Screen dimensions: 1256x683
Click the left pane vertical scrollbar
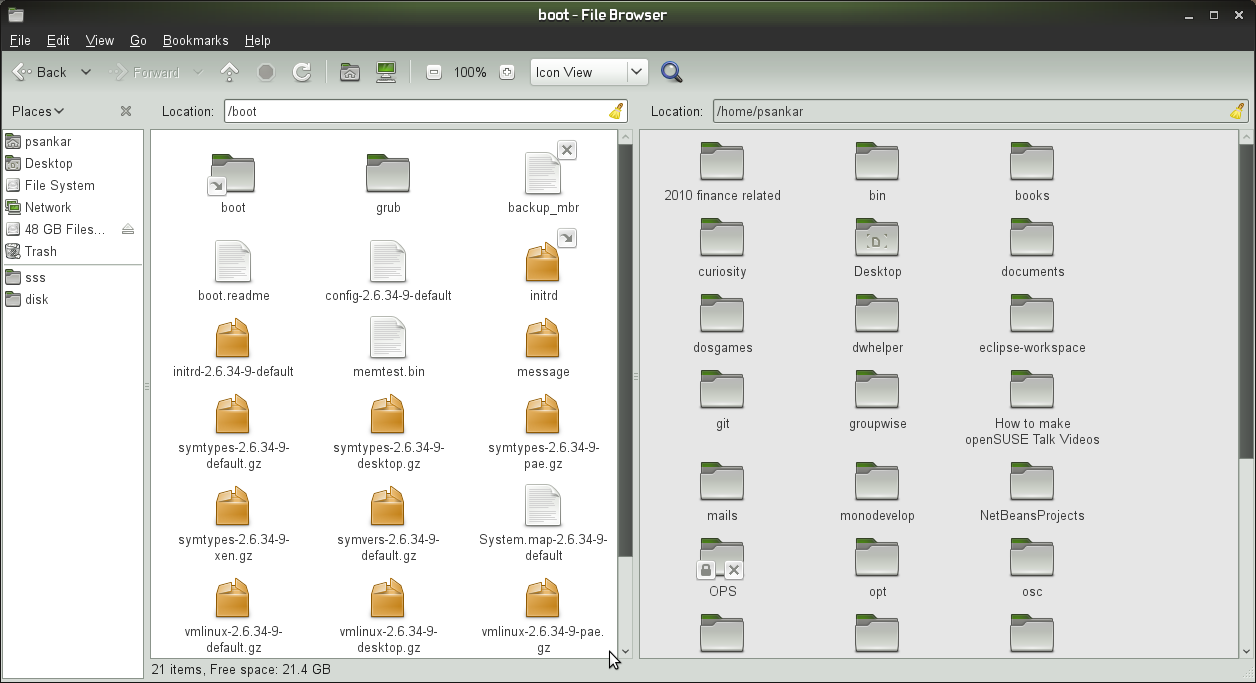pyautogui.click(x=625, y=350)
